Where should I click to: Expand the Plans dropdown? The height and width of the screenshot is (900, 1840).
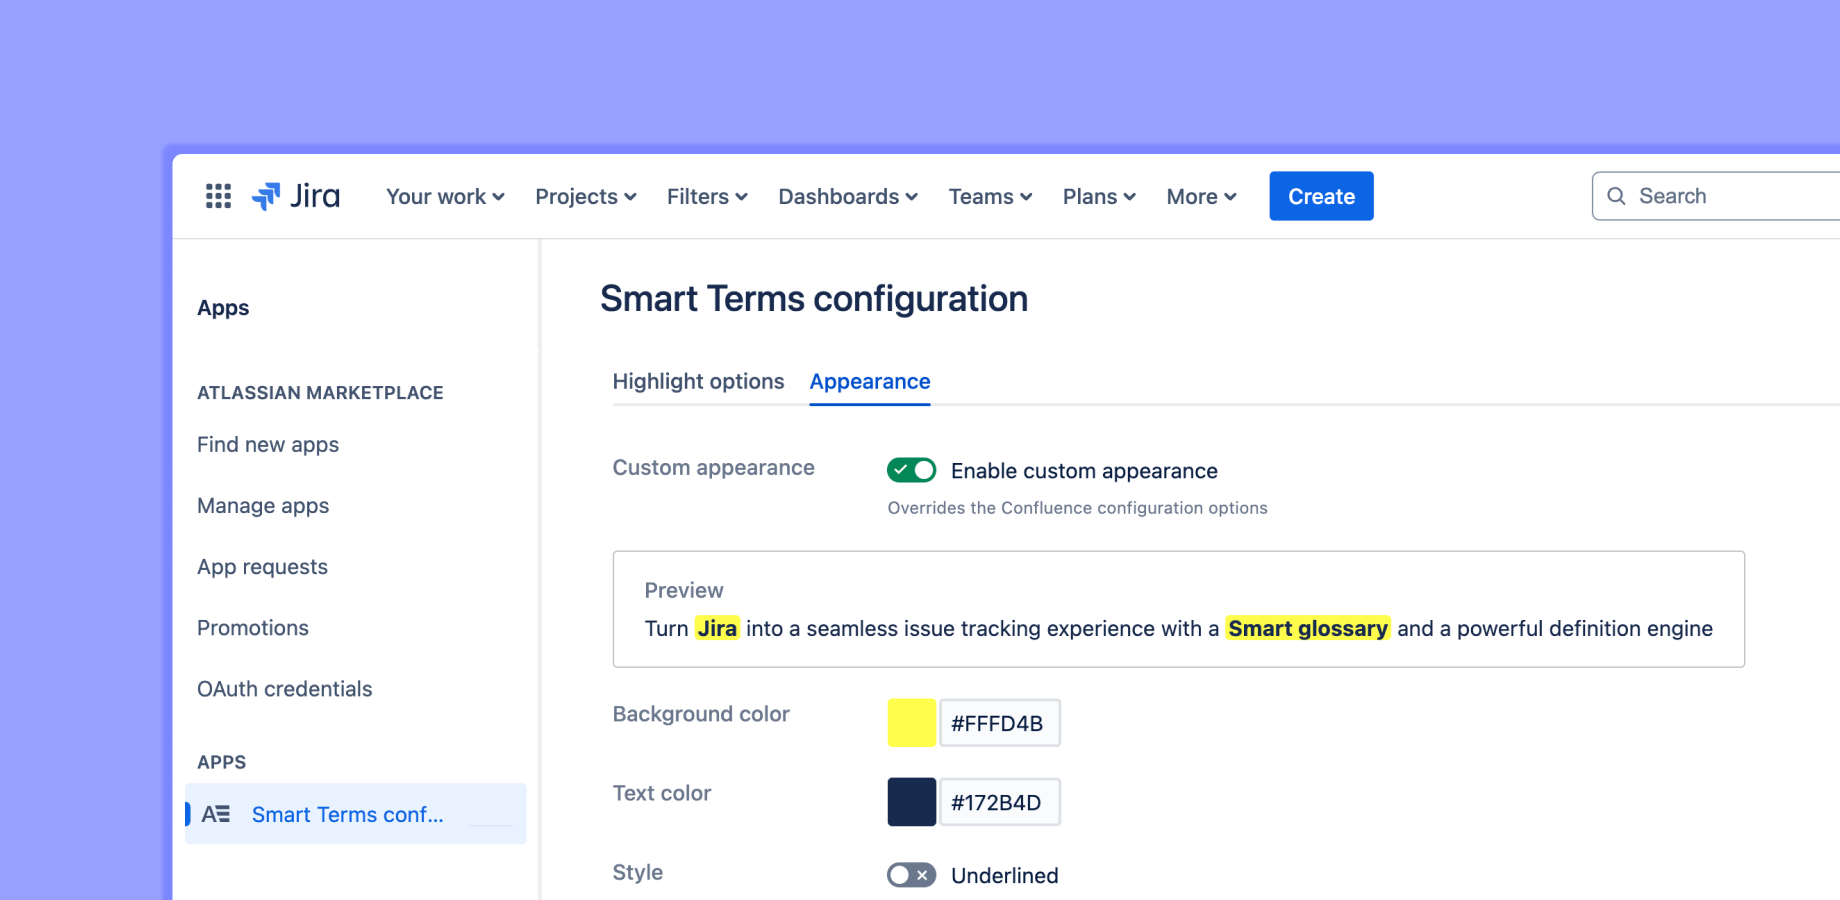[1100, 196]
